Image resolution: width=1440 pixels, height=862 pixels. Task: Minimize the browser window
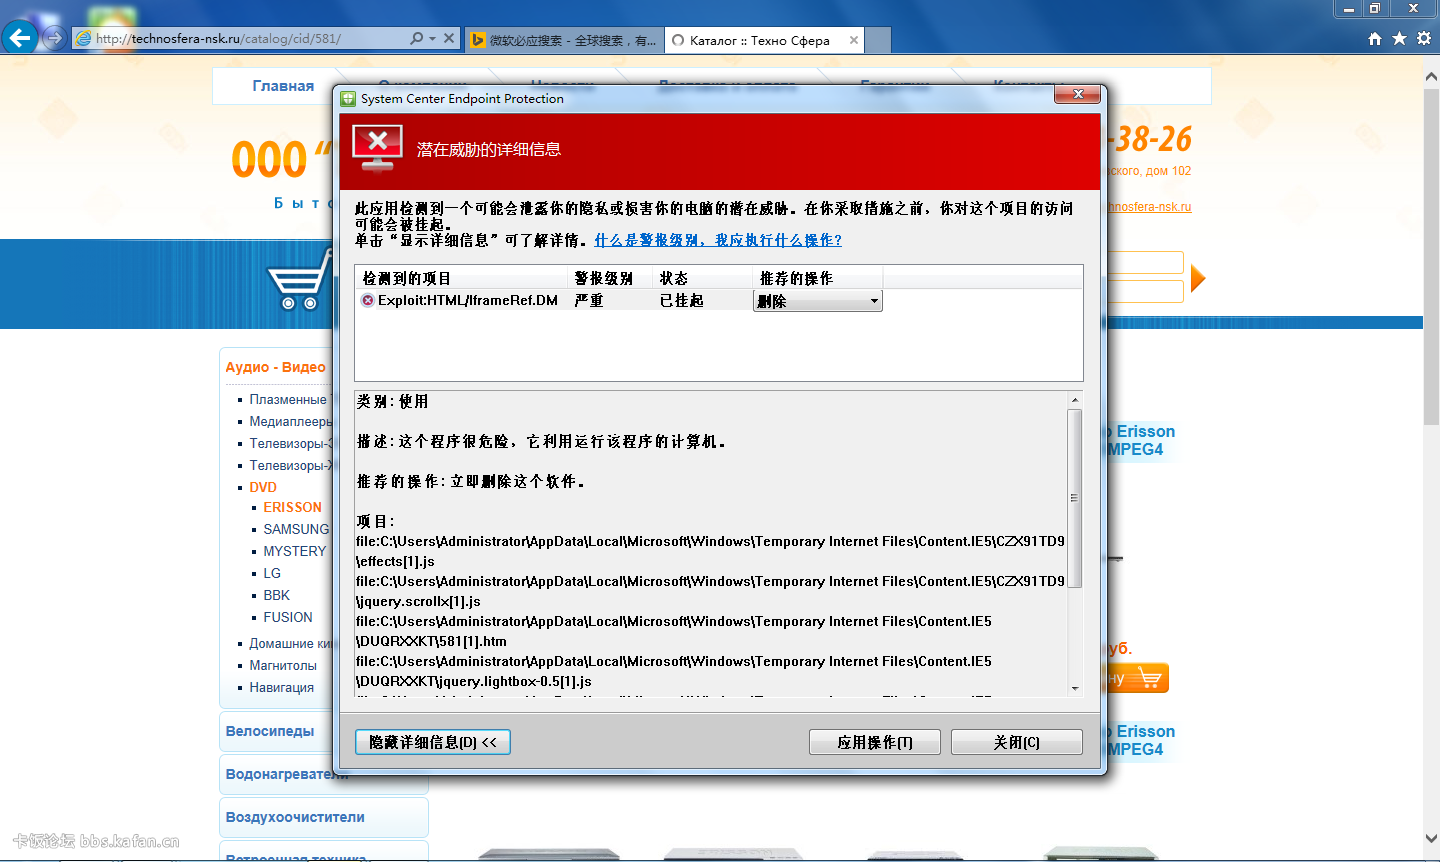pos(1349,9)
